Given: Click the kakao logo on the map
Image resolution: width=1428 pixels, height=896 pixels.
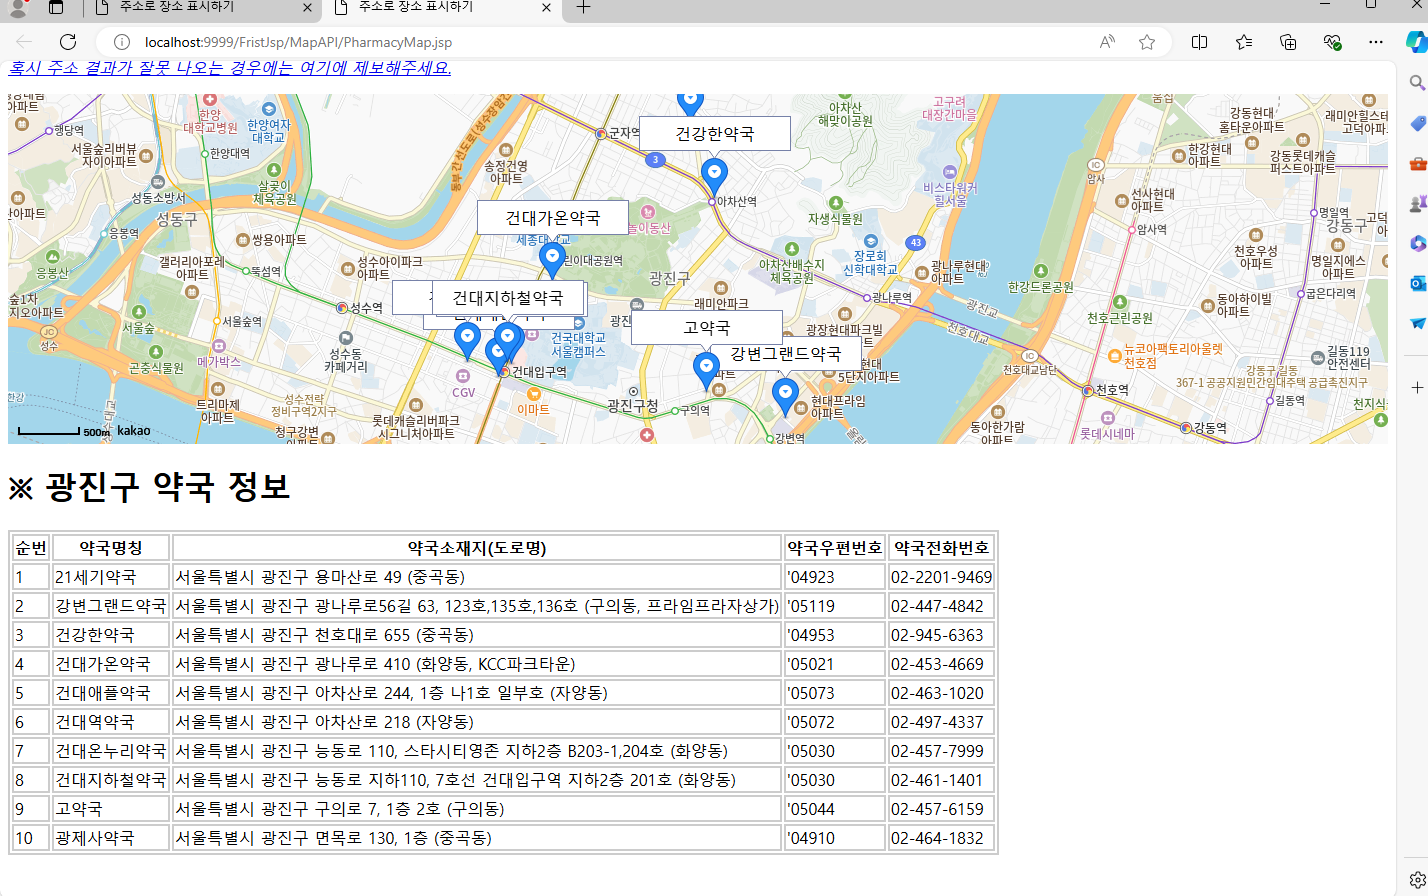Looking at the screenshot, I should (x=134, y=430).
